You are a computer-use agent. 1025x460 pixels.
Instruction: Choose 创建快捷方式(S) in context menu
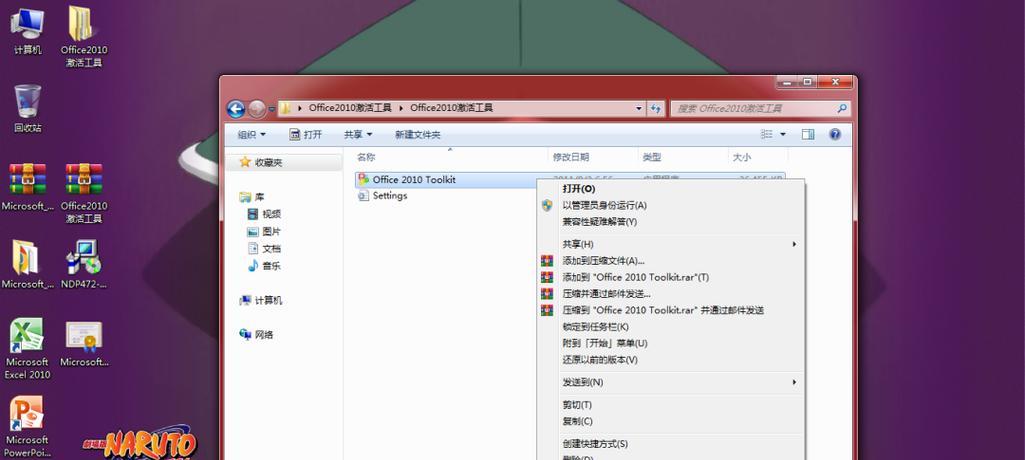671,444
